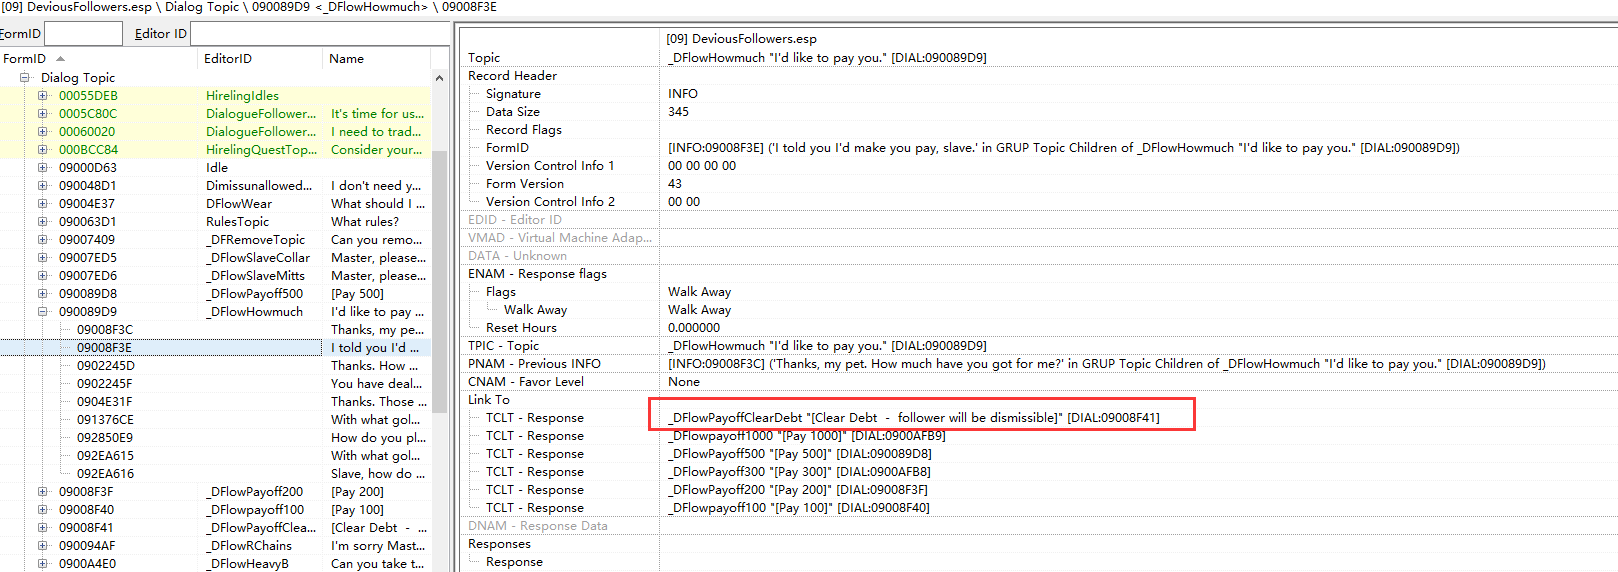Click the _DFlowPayoff300 Pay 300 response

(x=799, y=471)
